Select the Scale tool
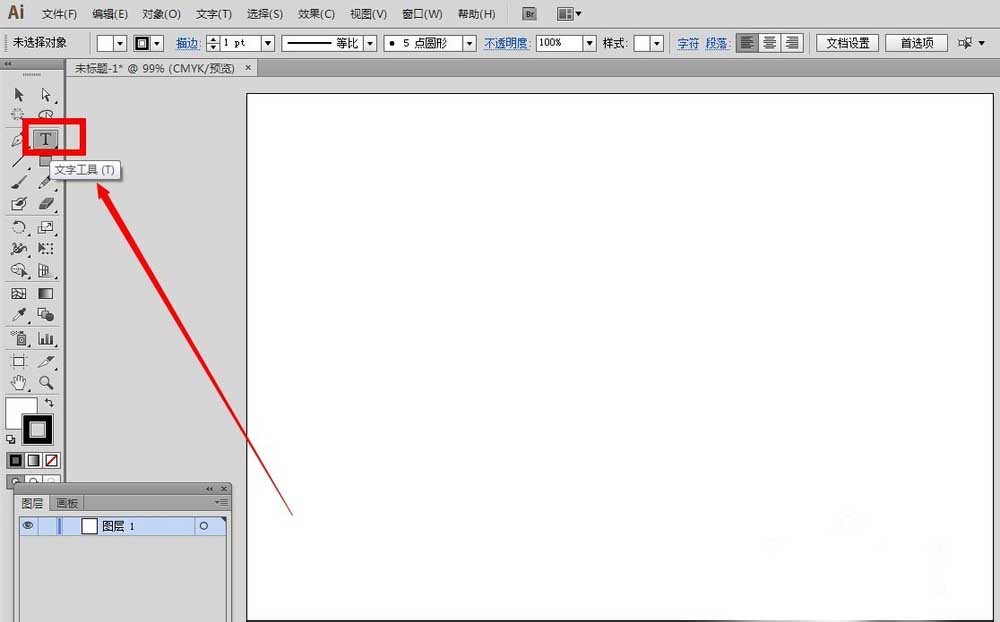Screen dimensions: 1000x622 [x=46, y=227]
